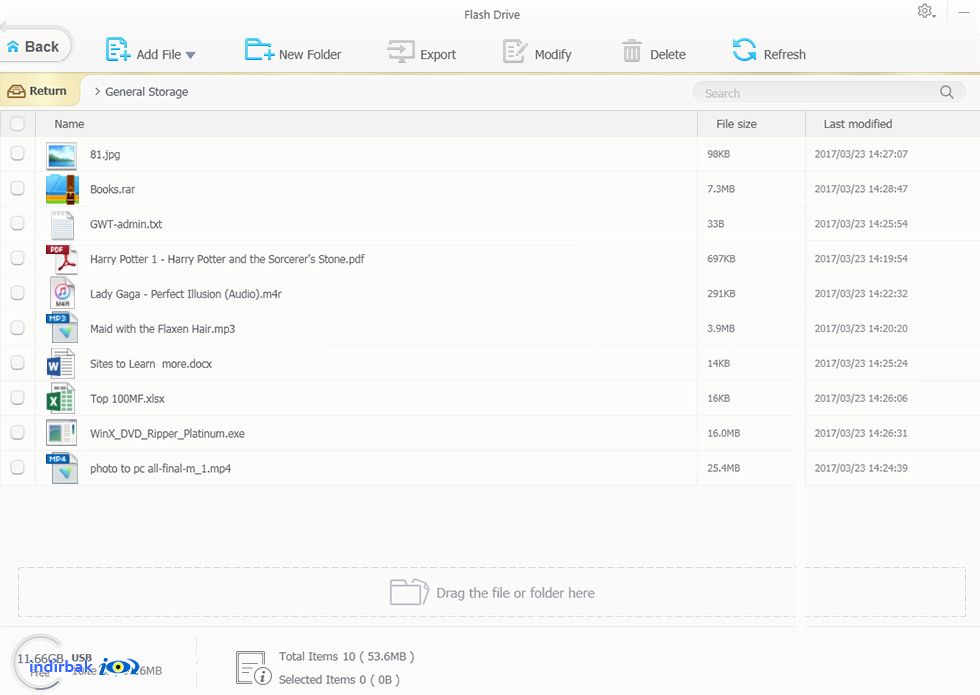Click the Word icon of Sites to Learn
This screenshot has height=695, width=980.
(x=61, y=364)
